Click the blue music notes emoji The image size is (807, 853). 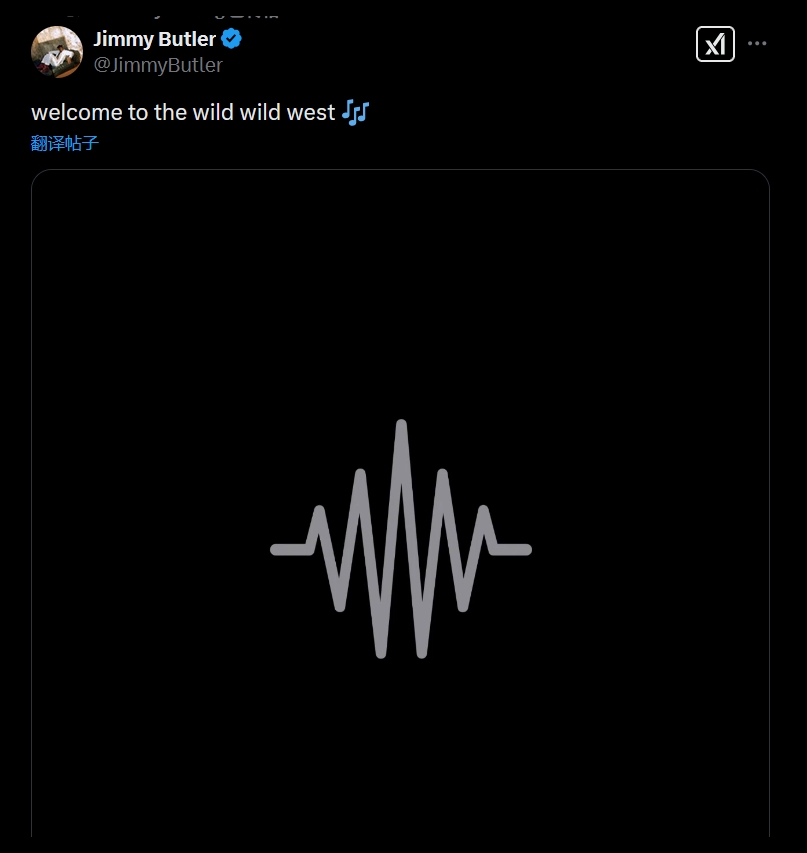coord(355,113)
